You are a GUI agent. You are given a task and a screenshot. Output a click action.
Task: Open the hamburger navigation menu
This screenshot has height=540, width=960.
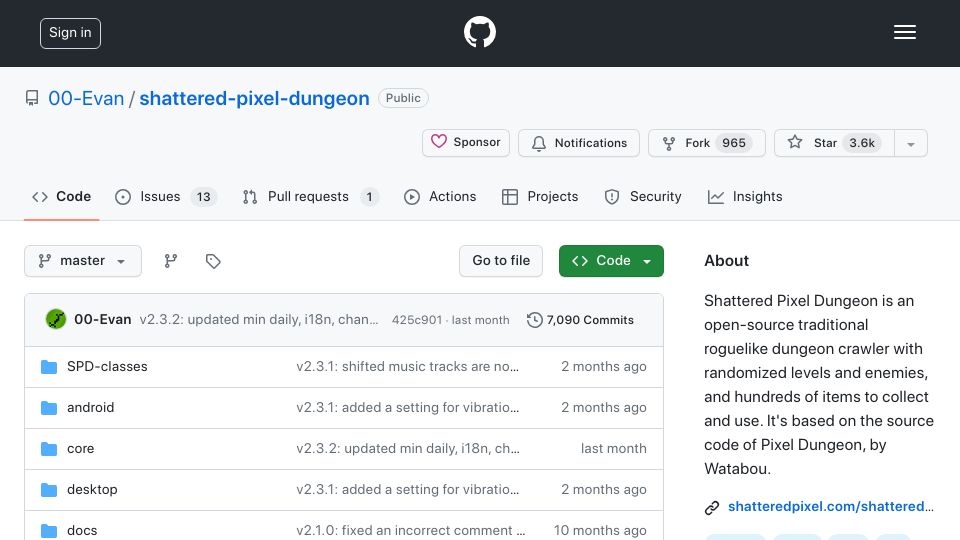click(904, 32)
